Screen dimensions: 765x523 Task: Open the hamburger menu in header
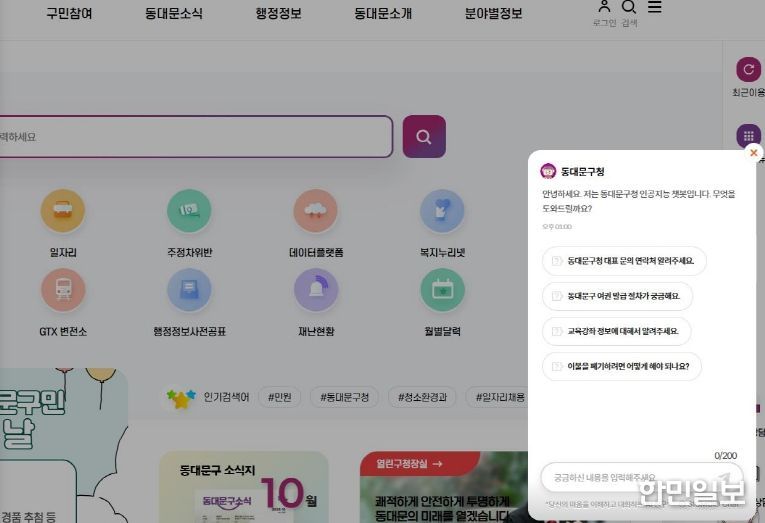point(654,8)
